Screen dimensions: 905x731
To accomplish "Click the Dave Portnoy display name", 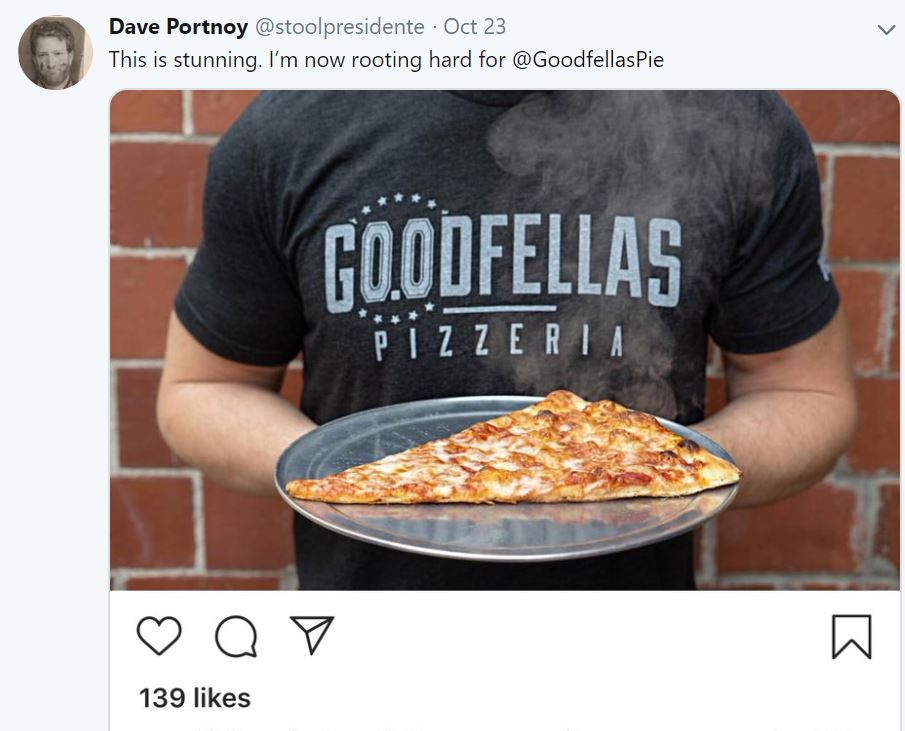I will click(178, 27).
